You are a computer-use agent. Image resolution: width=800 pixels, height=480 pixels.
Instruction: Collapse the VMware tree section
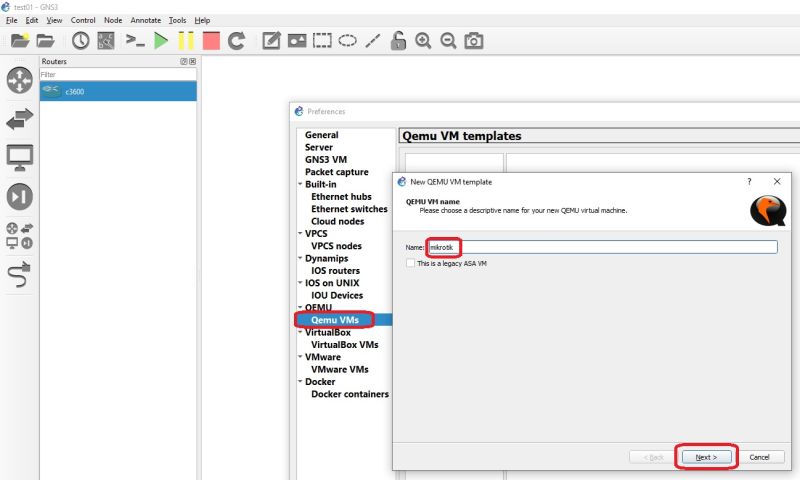(300, 357)
